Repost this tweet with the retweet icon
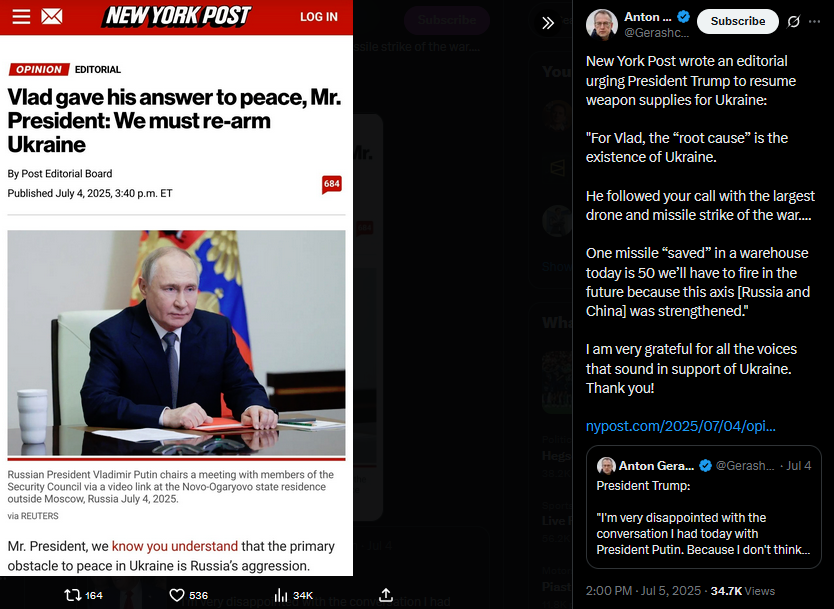 (83, 595)
